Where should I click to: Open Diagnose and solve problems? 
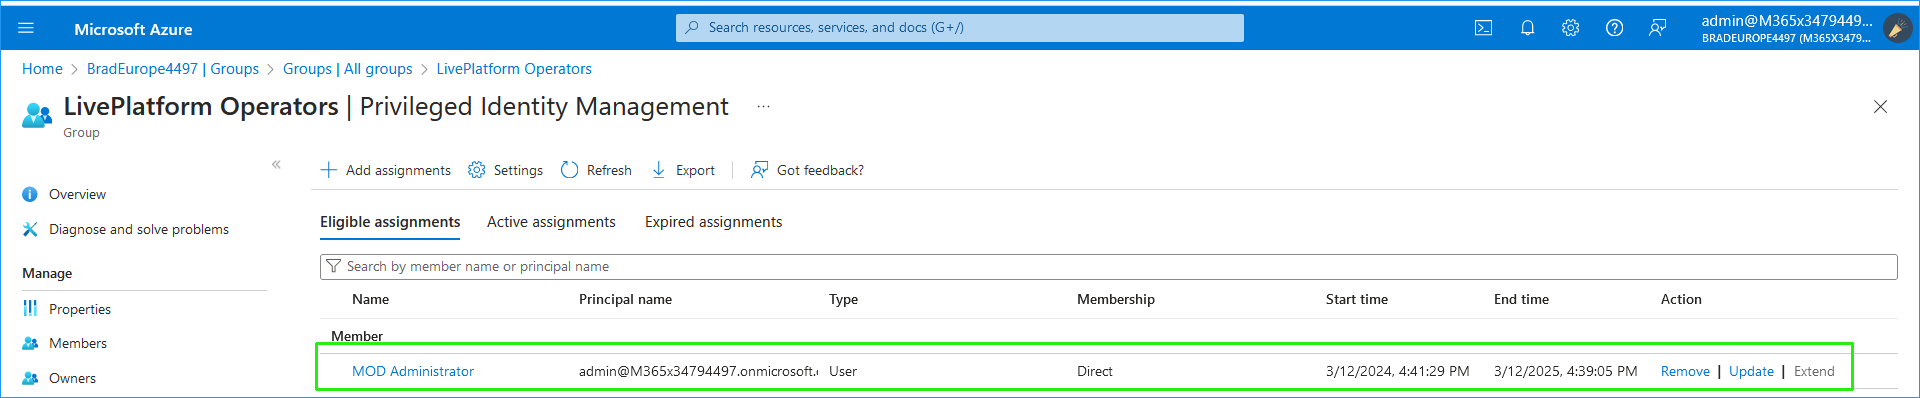pos(139,229)
